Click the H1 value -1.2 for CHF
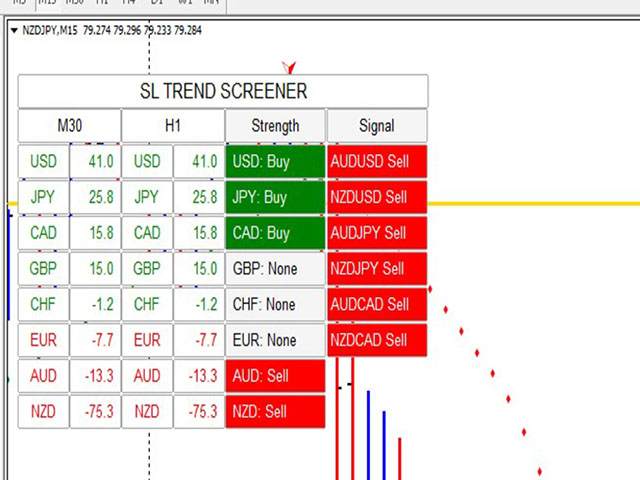 [199, 304]
